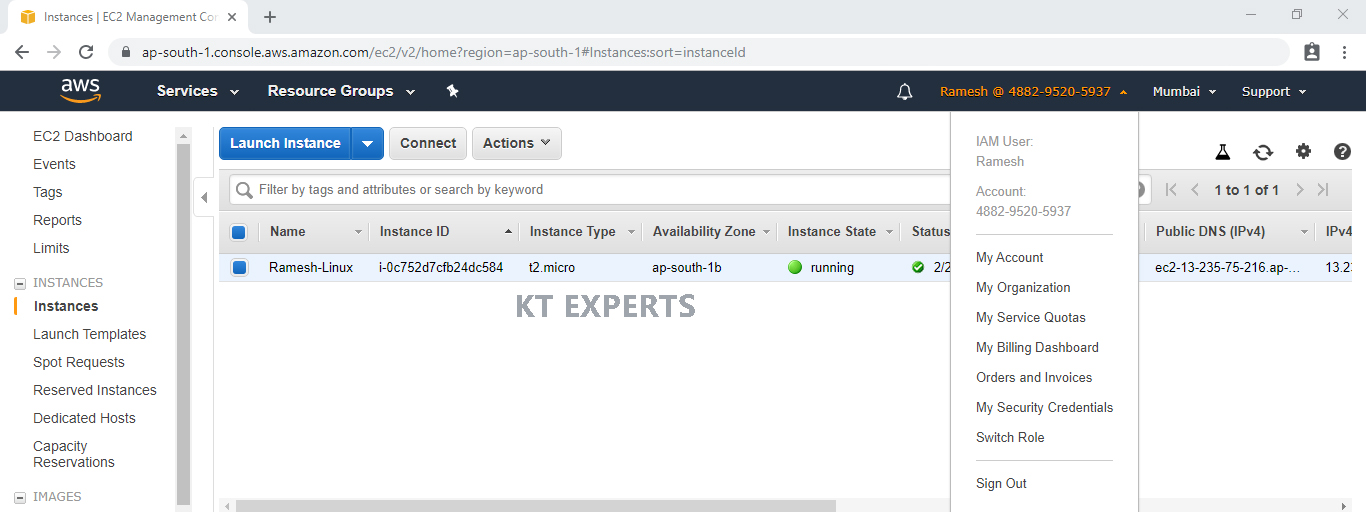Screen dimensions: 1366x512
Task: Open the notifications bell icon
Action: 905,92
